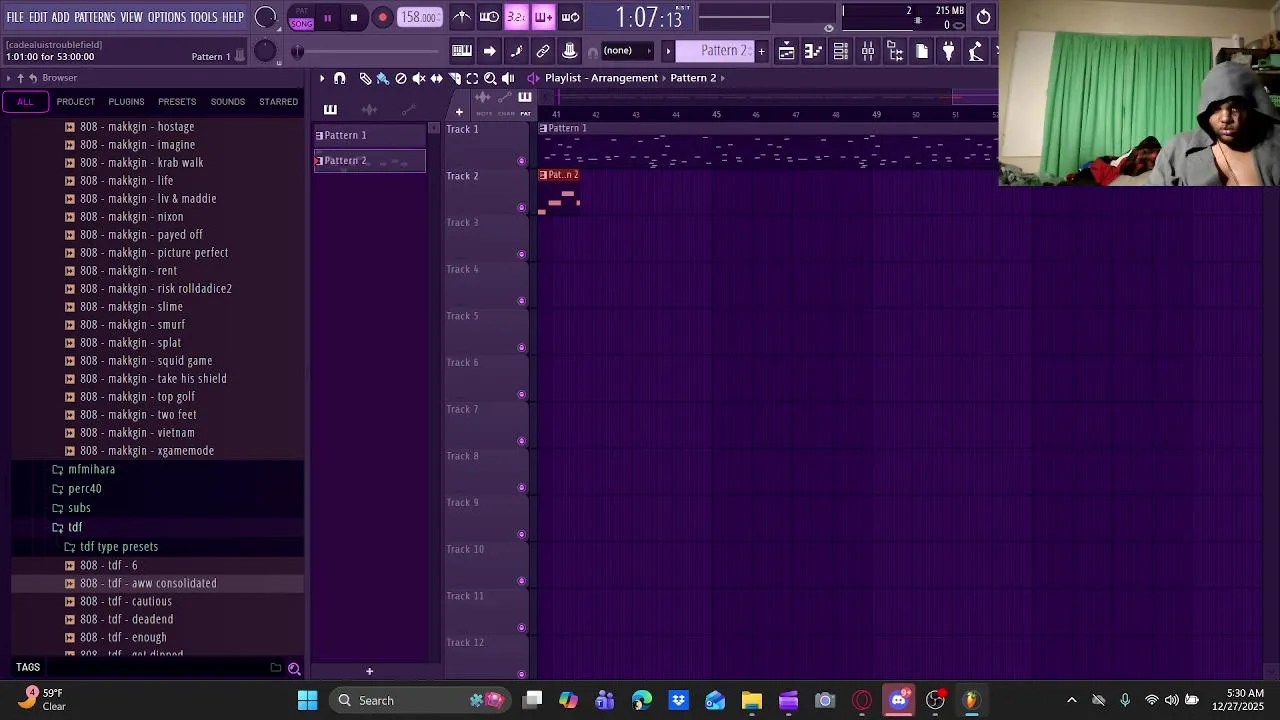Select the Slice tool in playlist

tap(455, 78)
